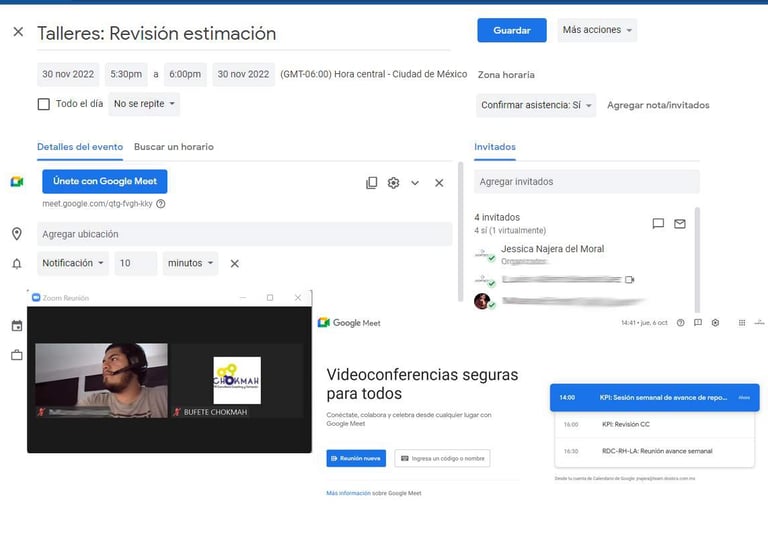Screen dimensions: 768x538
Task: Click the man's video tile in Zoom
Action: pos(101,380)
